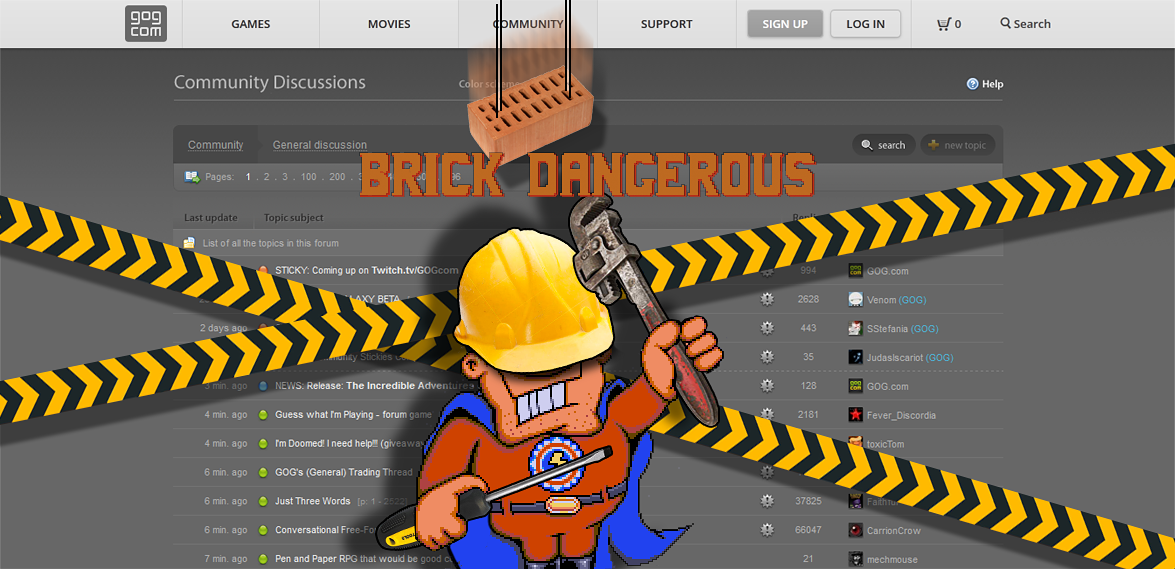The height and width of the screenshot is (569, 1175).
Task: Click the forum search button
Action: coord(883,145)
